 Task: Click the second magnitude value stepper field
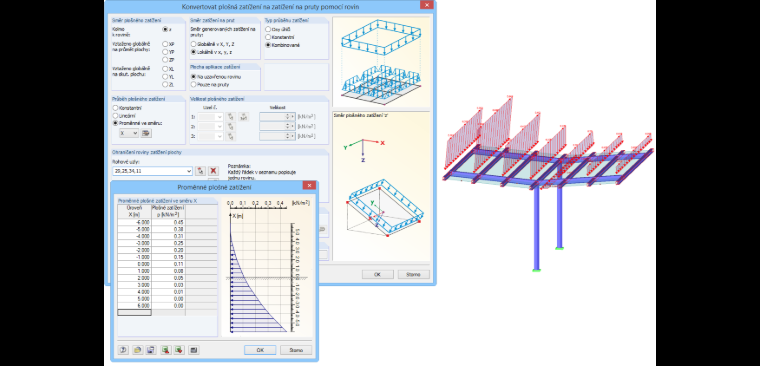[x=277, y=127]
